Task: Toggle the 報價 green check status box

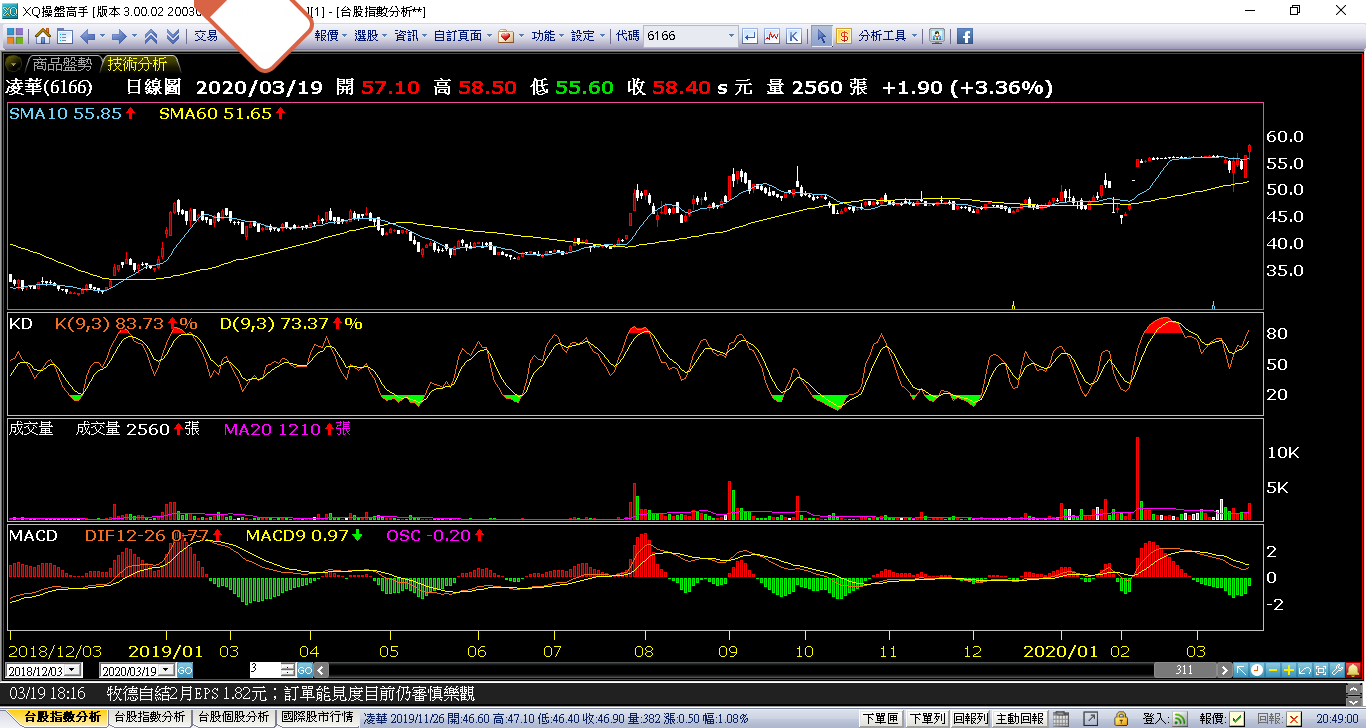Action: tap(1237, 718)
